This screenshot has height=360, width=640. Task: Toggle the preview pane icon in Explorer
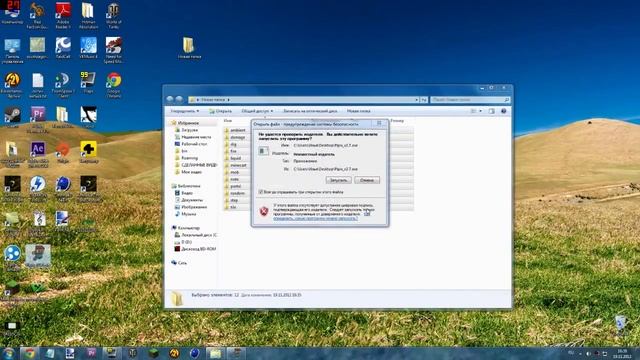(x=492, y=111)
